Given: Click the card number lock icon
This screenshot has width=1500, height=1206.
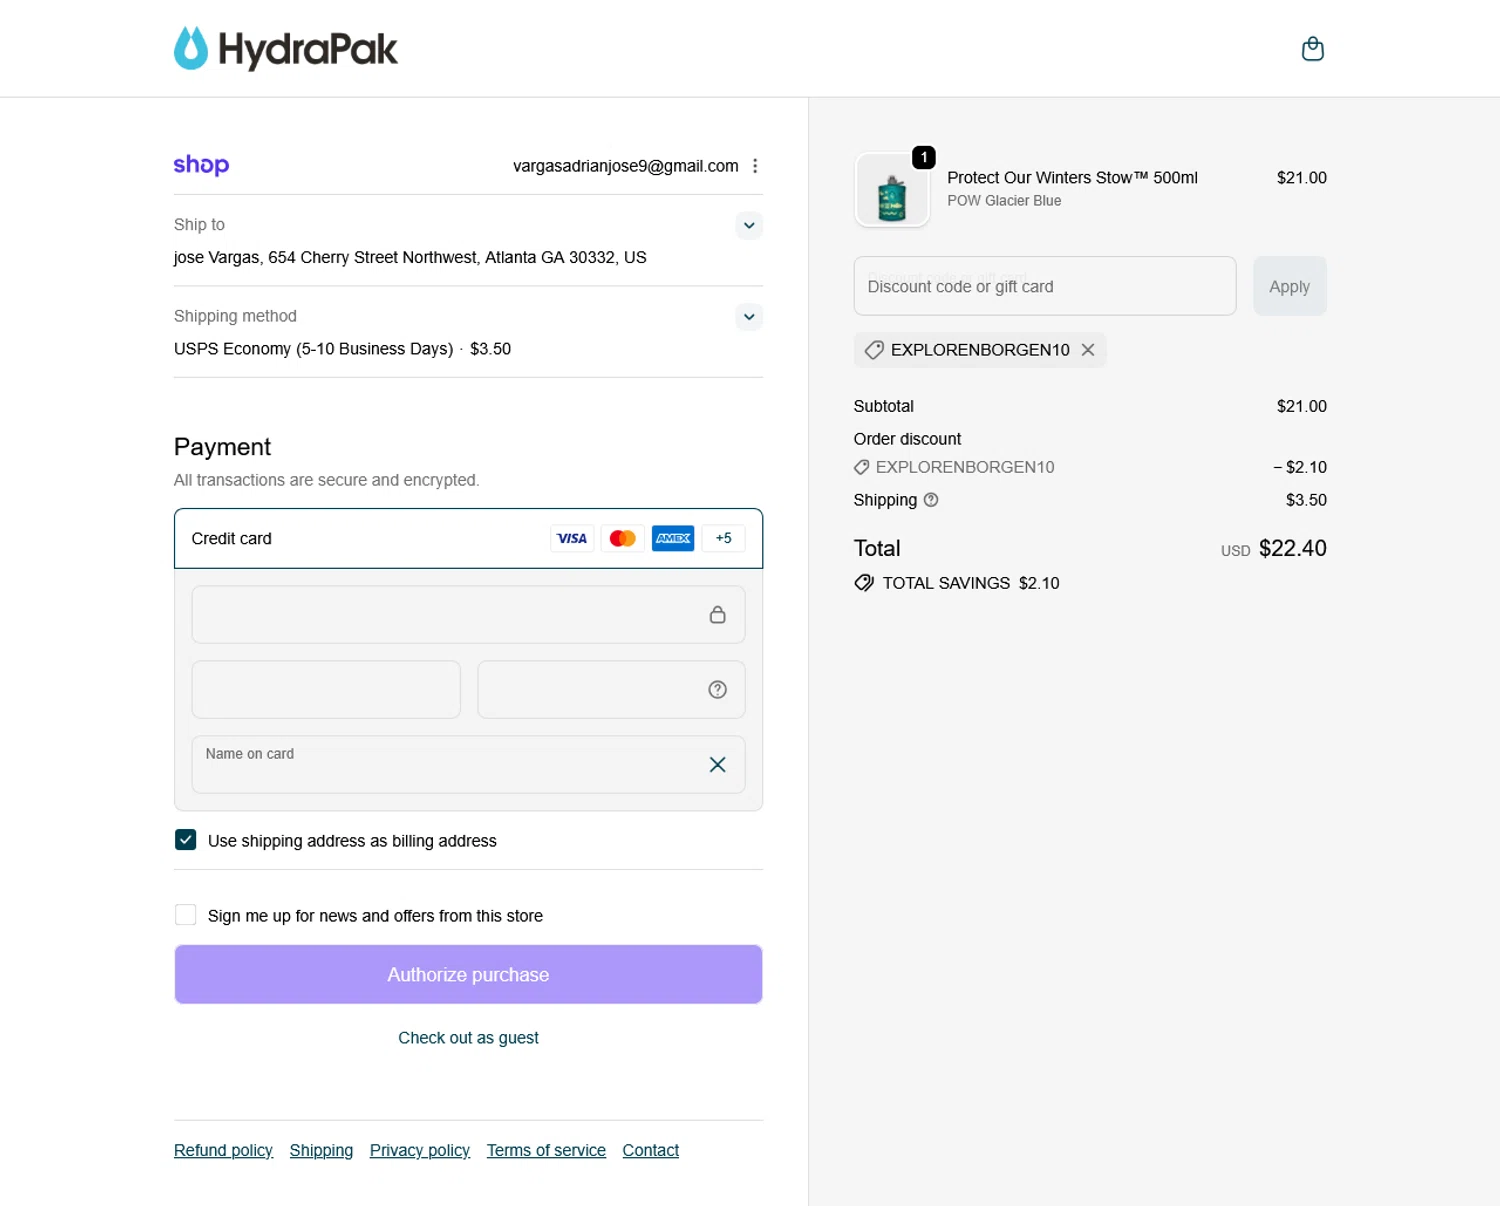Looking at the screenshot, I should coord(717,615).
